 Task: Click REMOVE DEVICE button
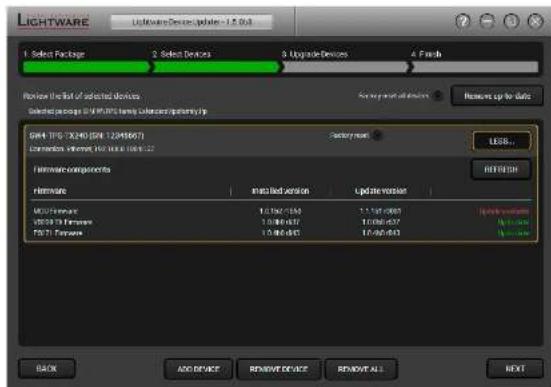pyautogui.click(x=278, y=369)
